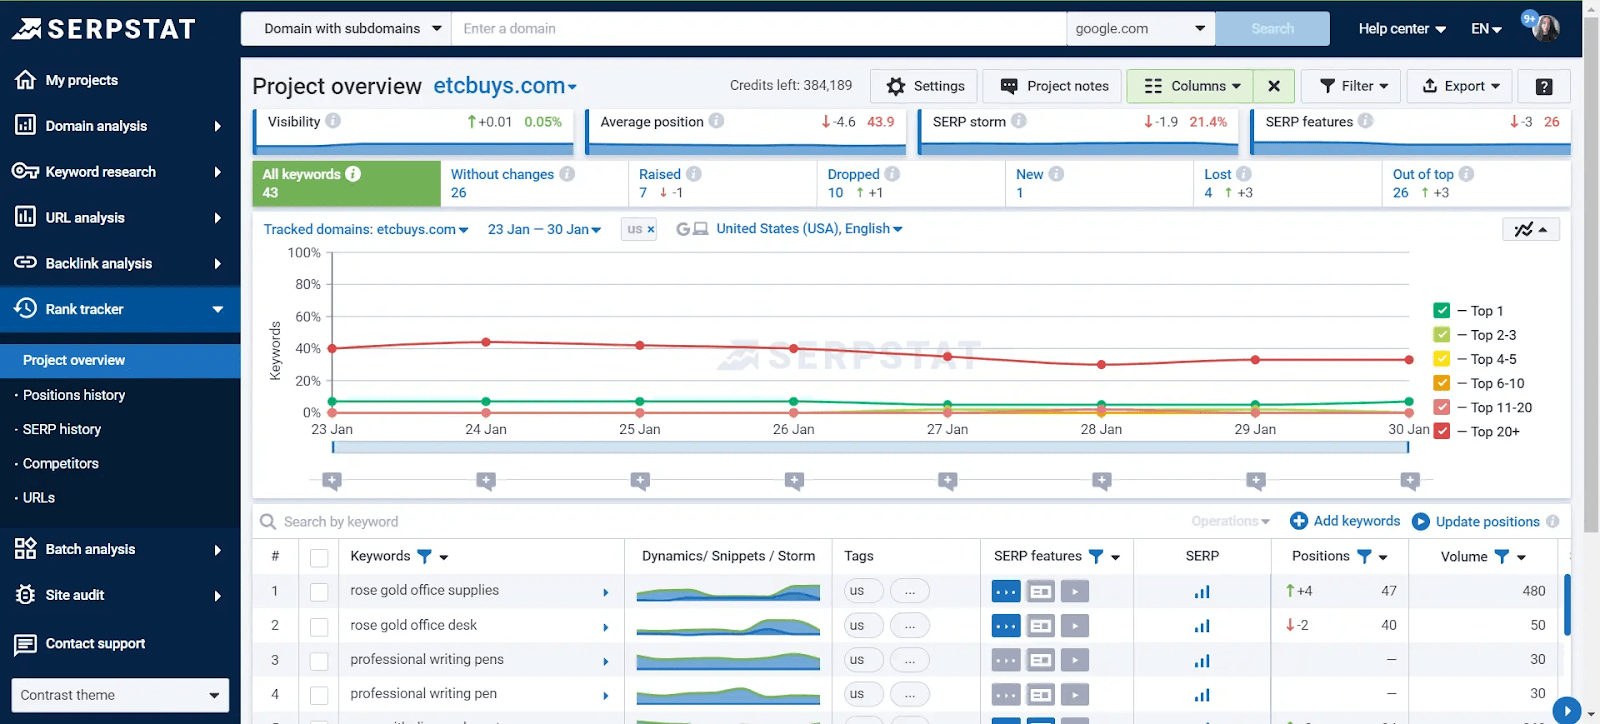The width and height of the screenshot is (1600, 724).
Task: Open Positions history page
Action: [74, 395]
